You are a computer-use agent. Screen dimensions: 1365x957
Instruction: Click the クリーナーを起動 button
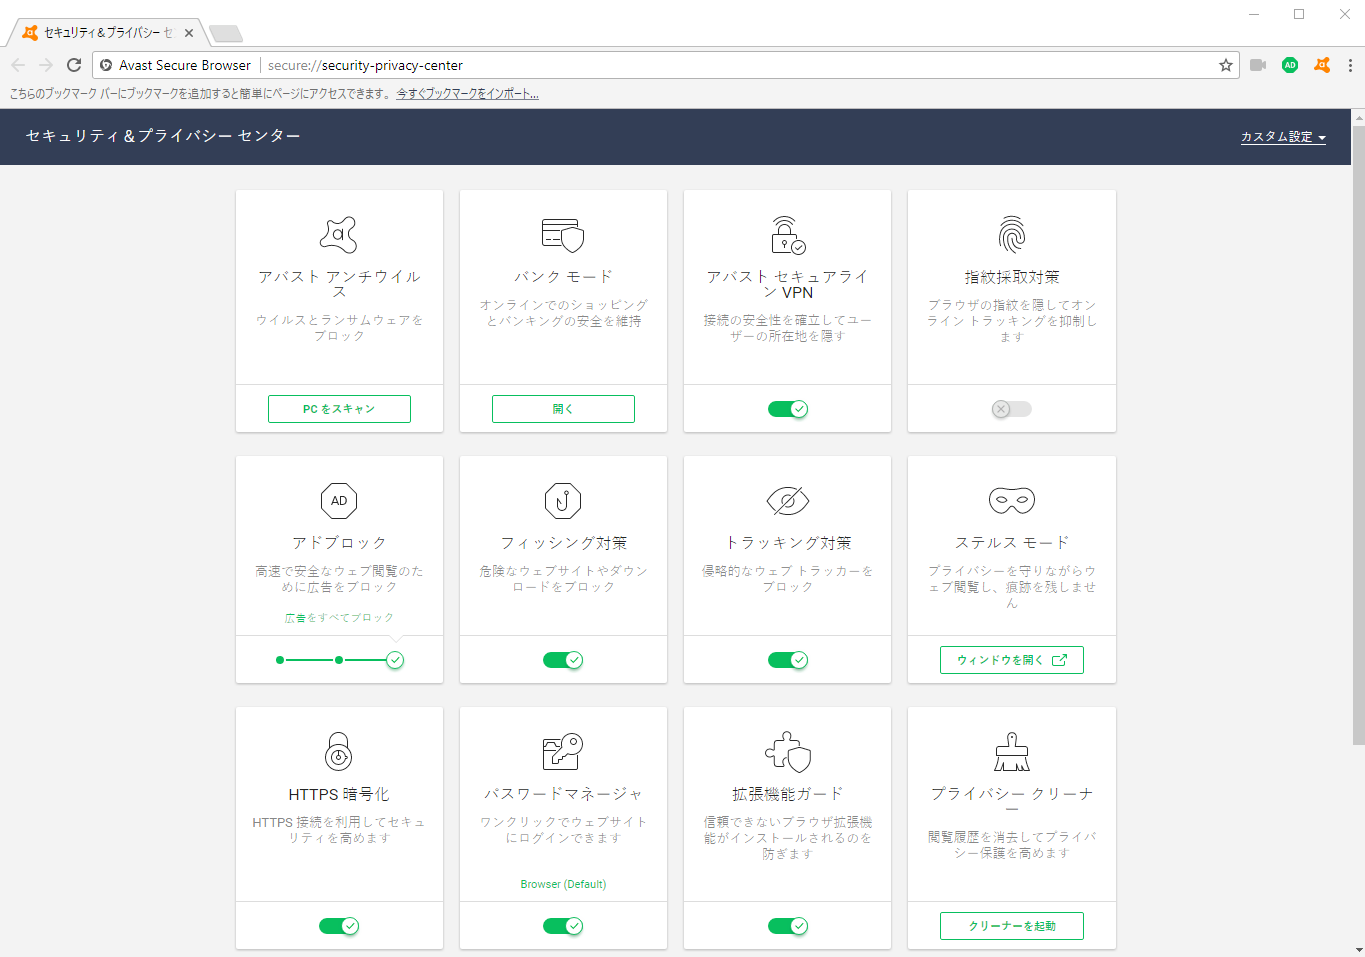tap(1012, 926)
